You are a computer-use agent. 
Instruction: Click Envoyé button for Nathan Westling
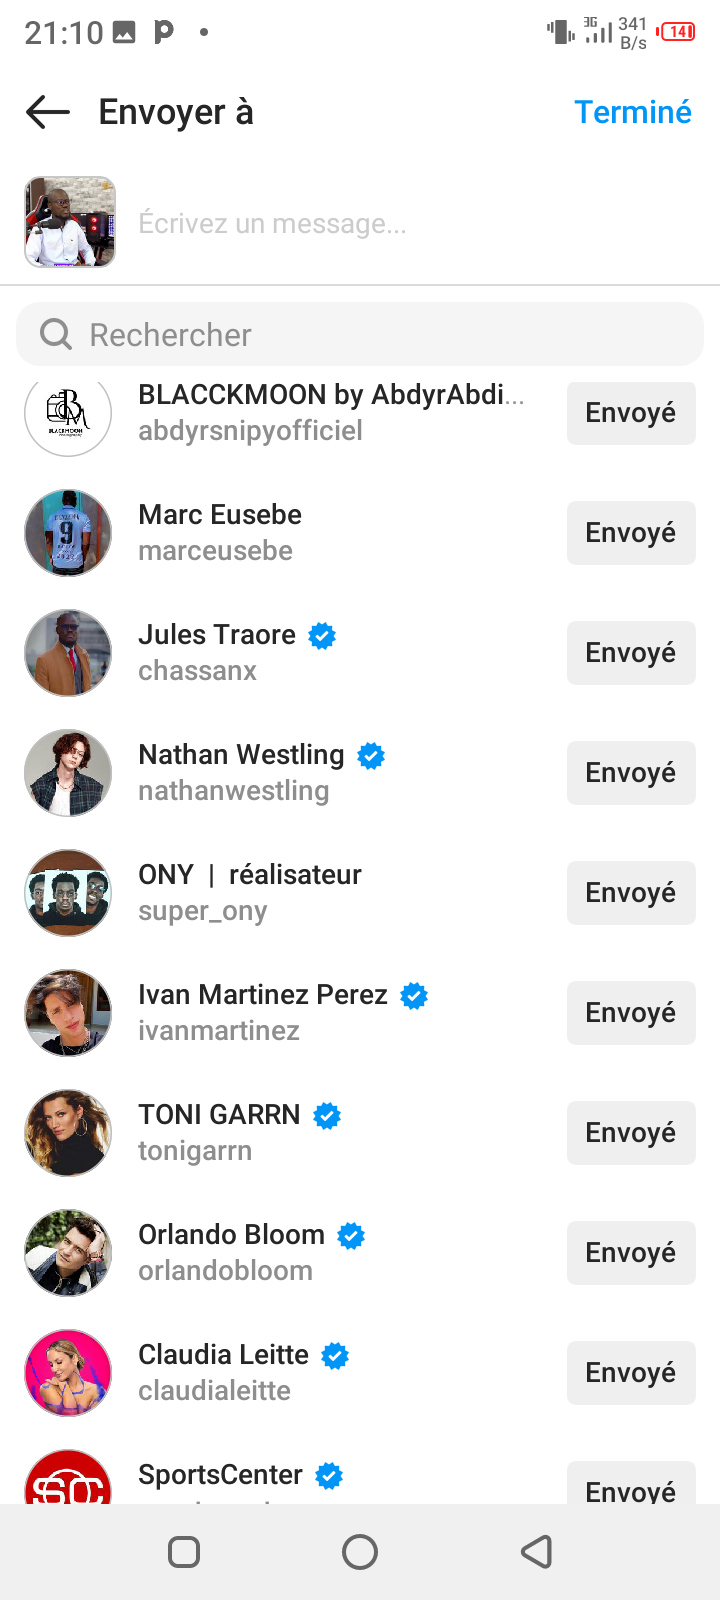click(x=631, y=773)
